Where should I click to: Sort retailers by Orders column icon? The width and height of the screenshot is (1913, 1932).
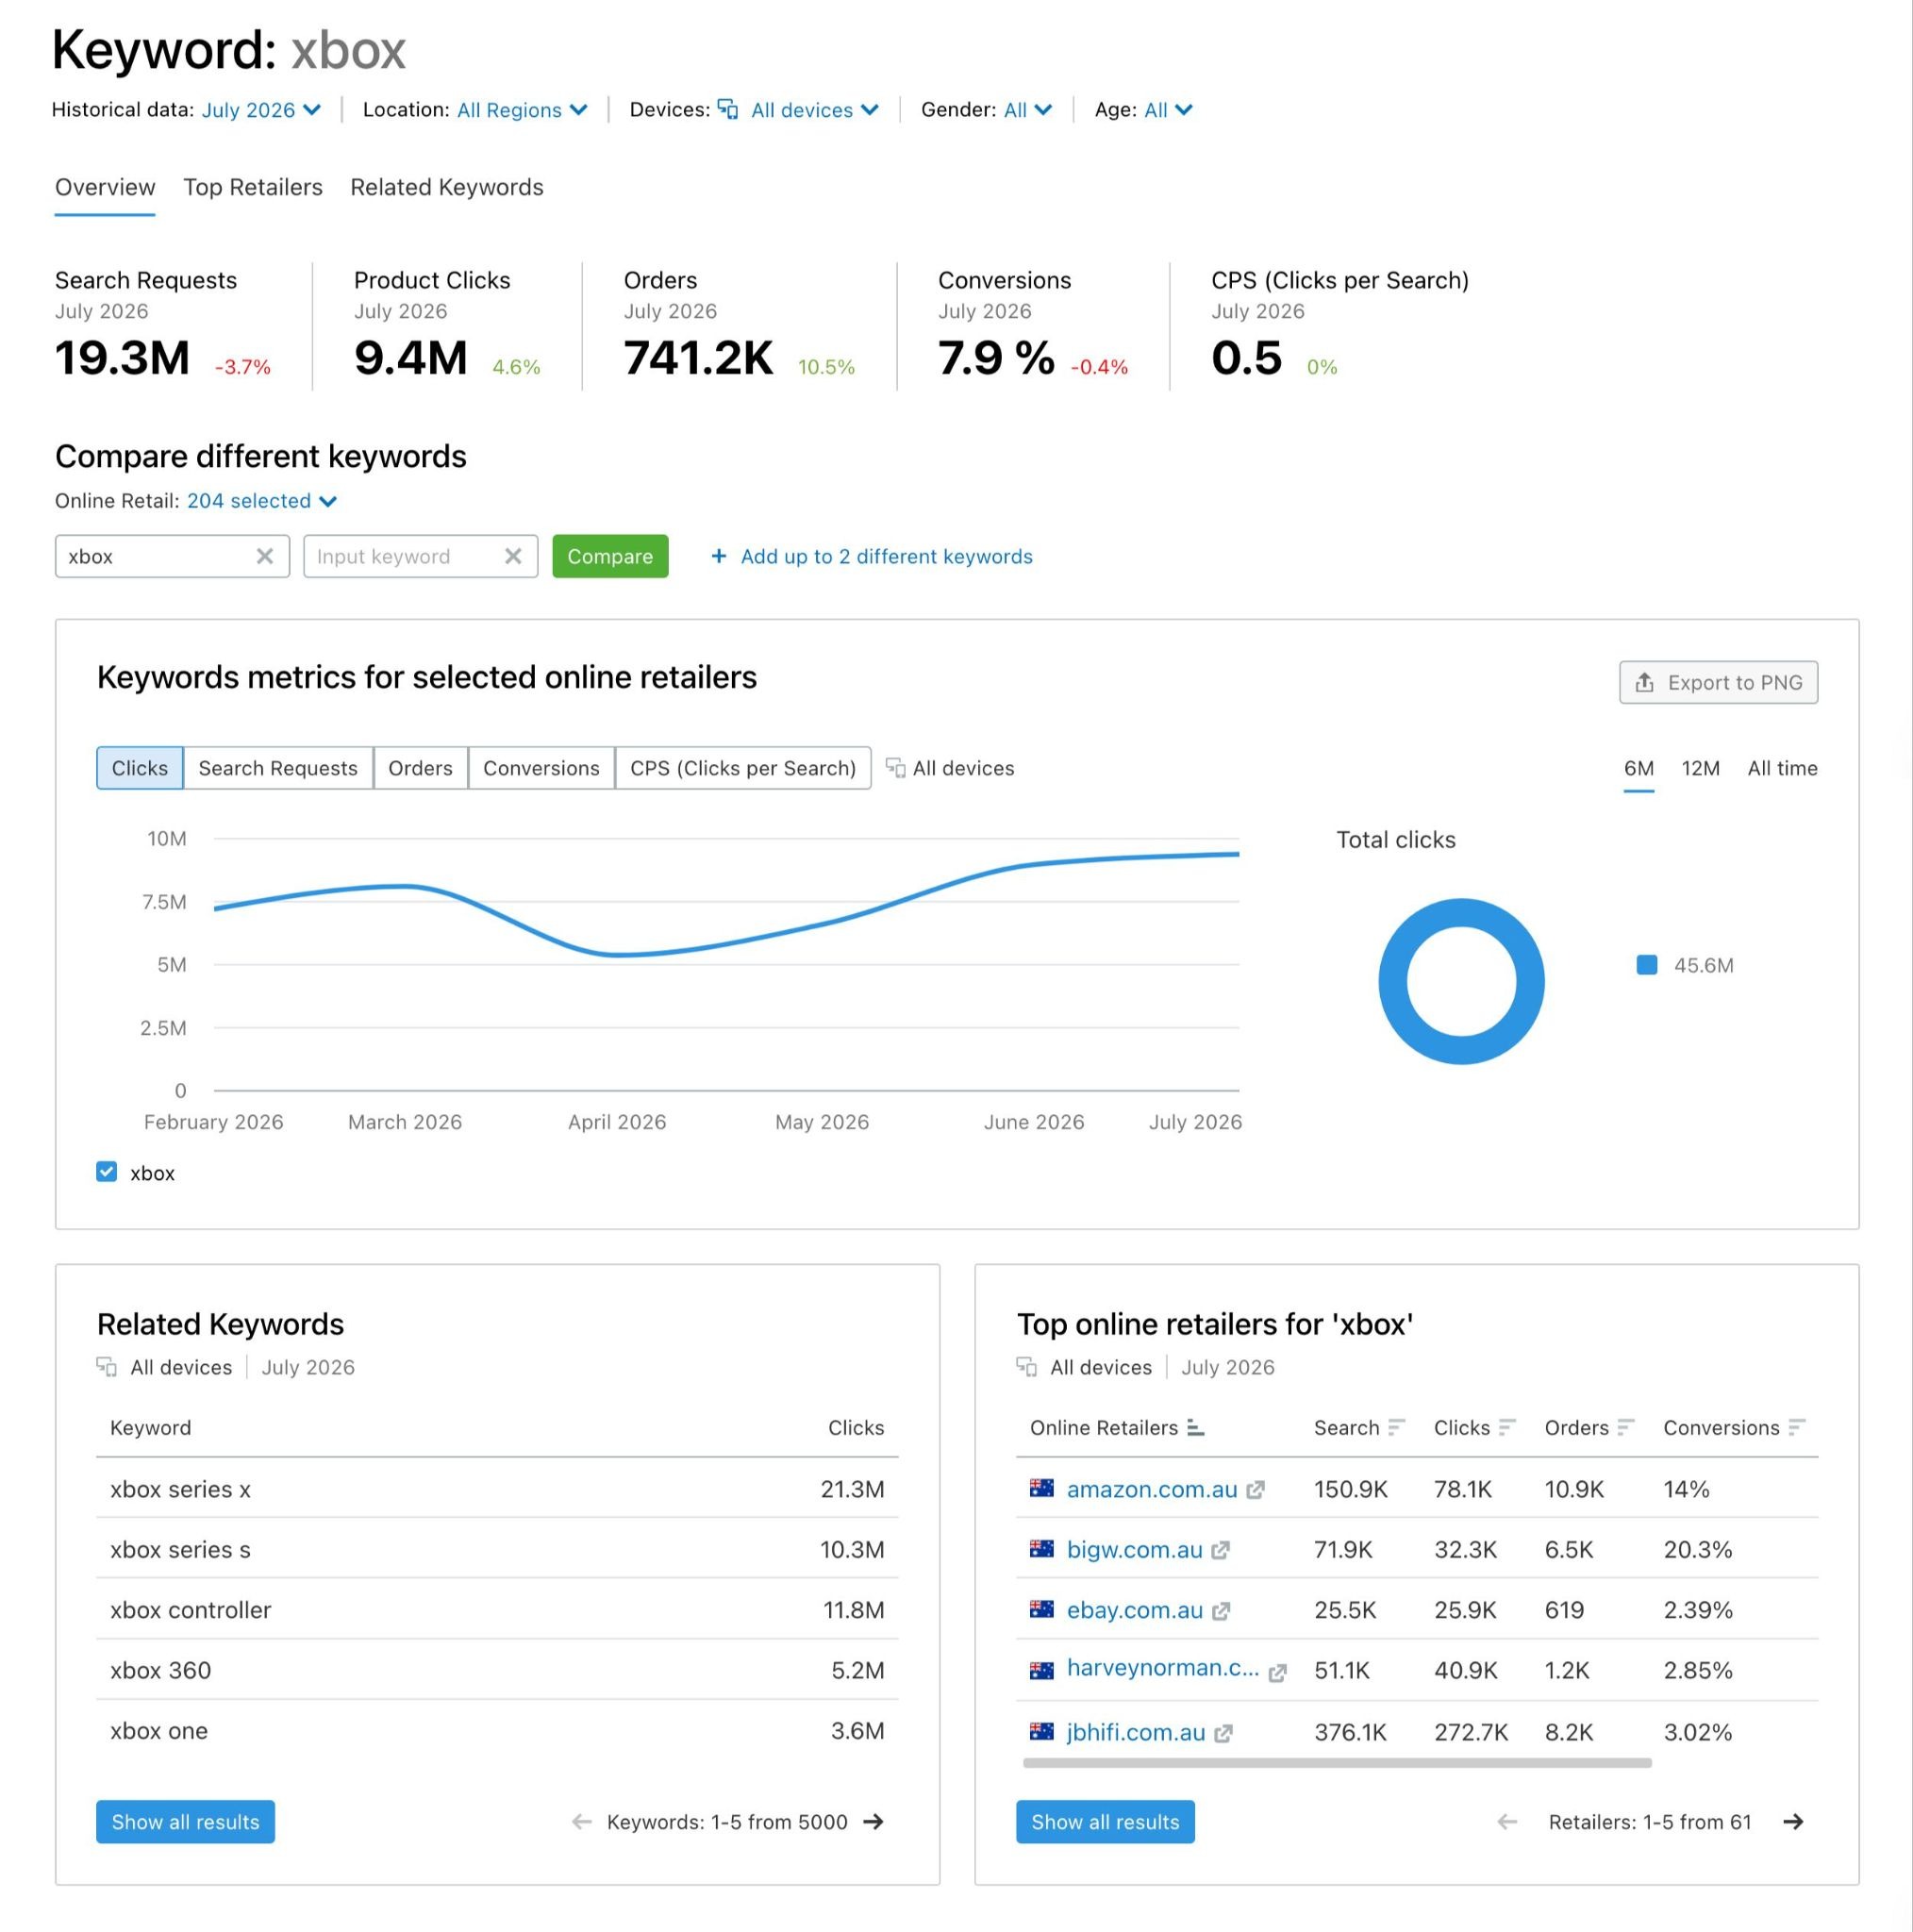1626,1428
